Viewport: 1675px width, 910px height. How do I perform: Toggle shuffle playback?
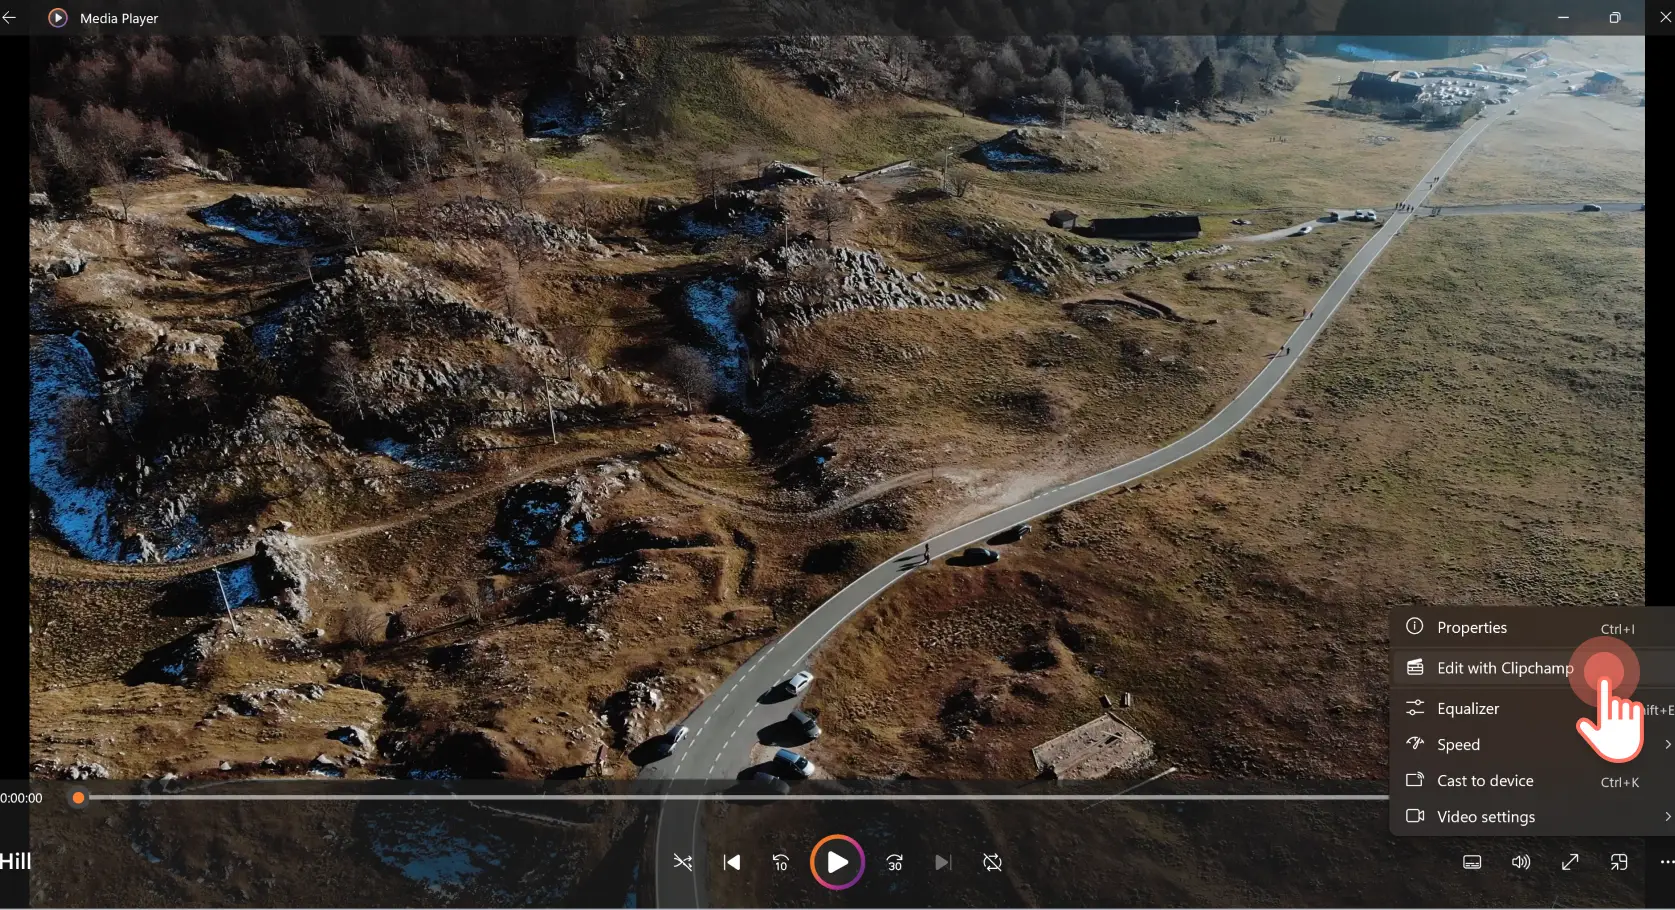click(682, 862)
